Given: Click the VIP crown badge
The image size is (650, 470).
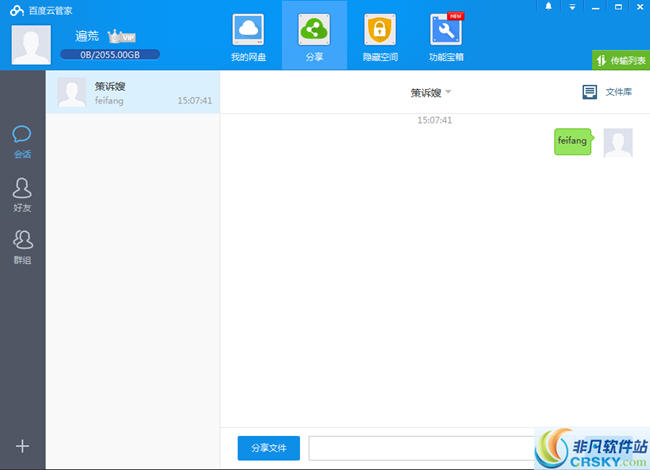Looking at the screenshot, I should [121, 37].
